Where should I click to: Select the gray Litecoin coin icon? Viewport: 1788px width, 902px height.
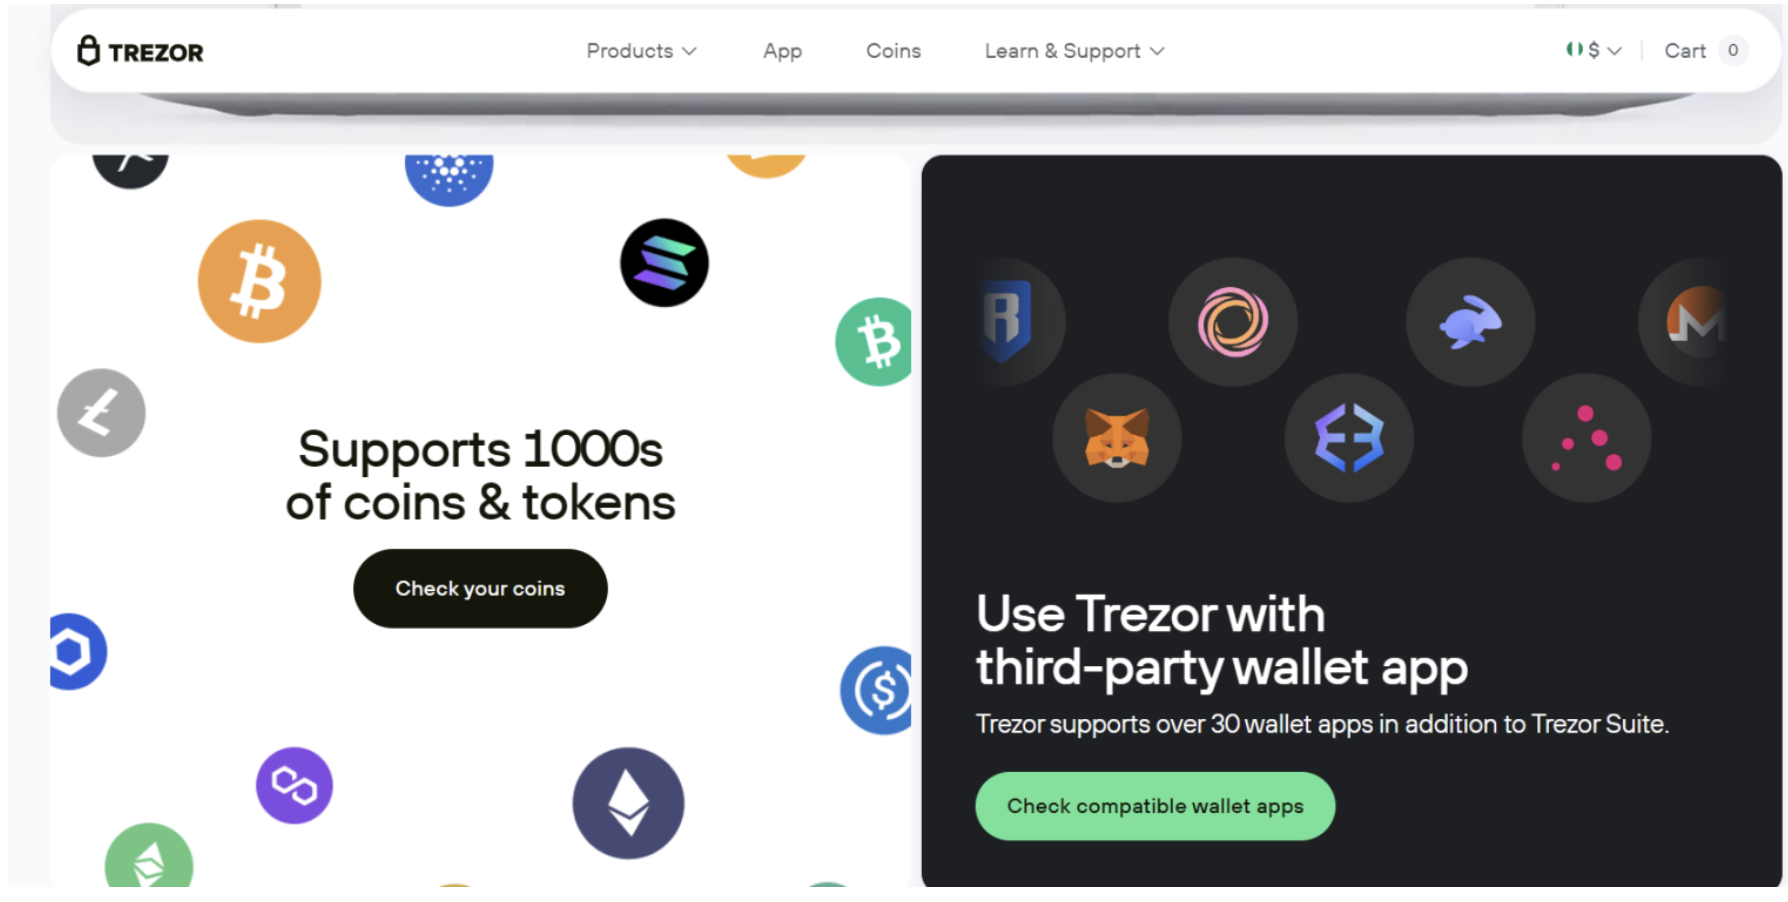point(101,413)
